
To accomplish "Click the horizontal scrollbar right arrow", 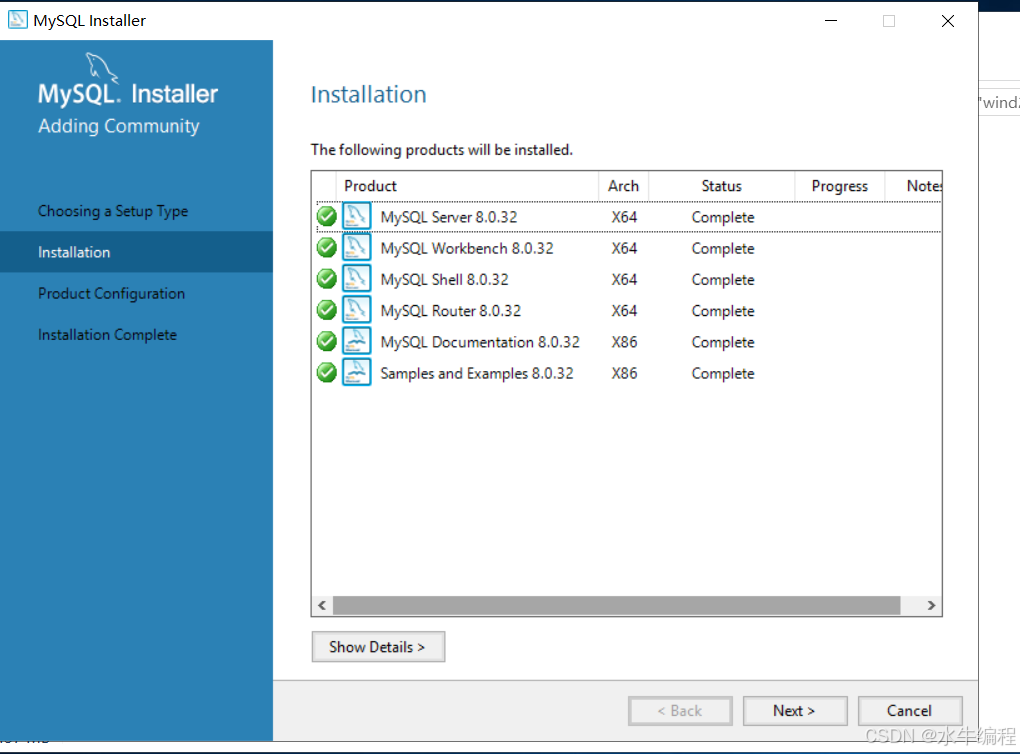I will (x=931, y=605).
